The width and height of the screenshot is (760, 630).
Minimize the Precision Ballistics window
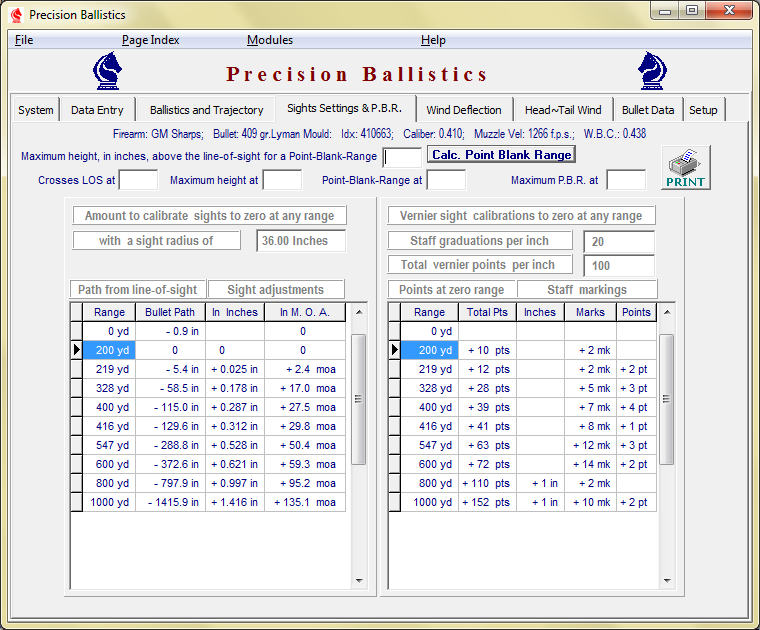[665, 11]
